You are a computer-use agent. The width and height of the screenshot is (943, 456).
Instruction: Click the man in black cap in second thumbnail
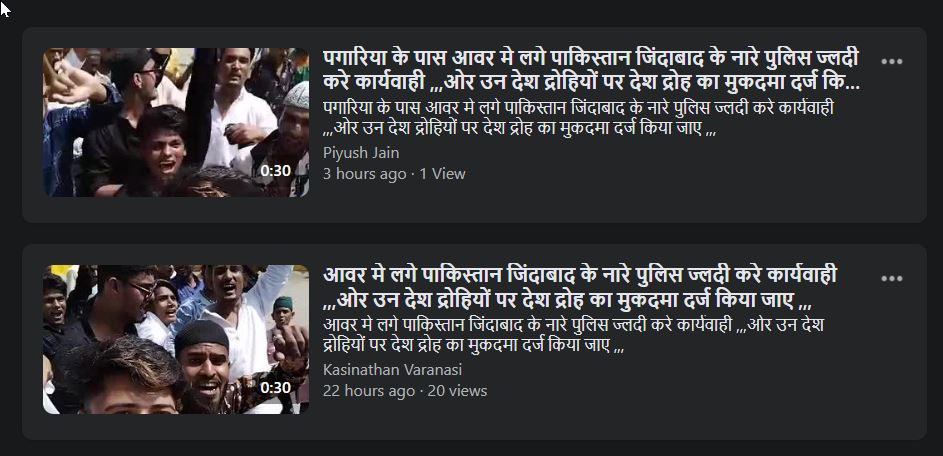point(204,367)
